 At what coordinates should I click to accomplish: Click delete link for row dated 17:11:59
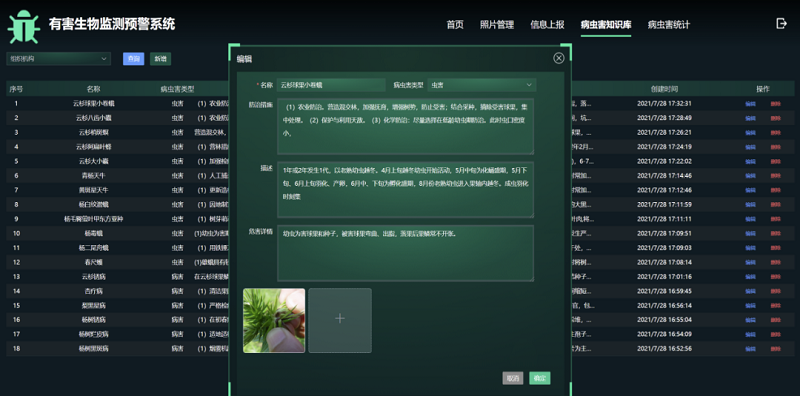pyautogui.click(x=776, y=205)
